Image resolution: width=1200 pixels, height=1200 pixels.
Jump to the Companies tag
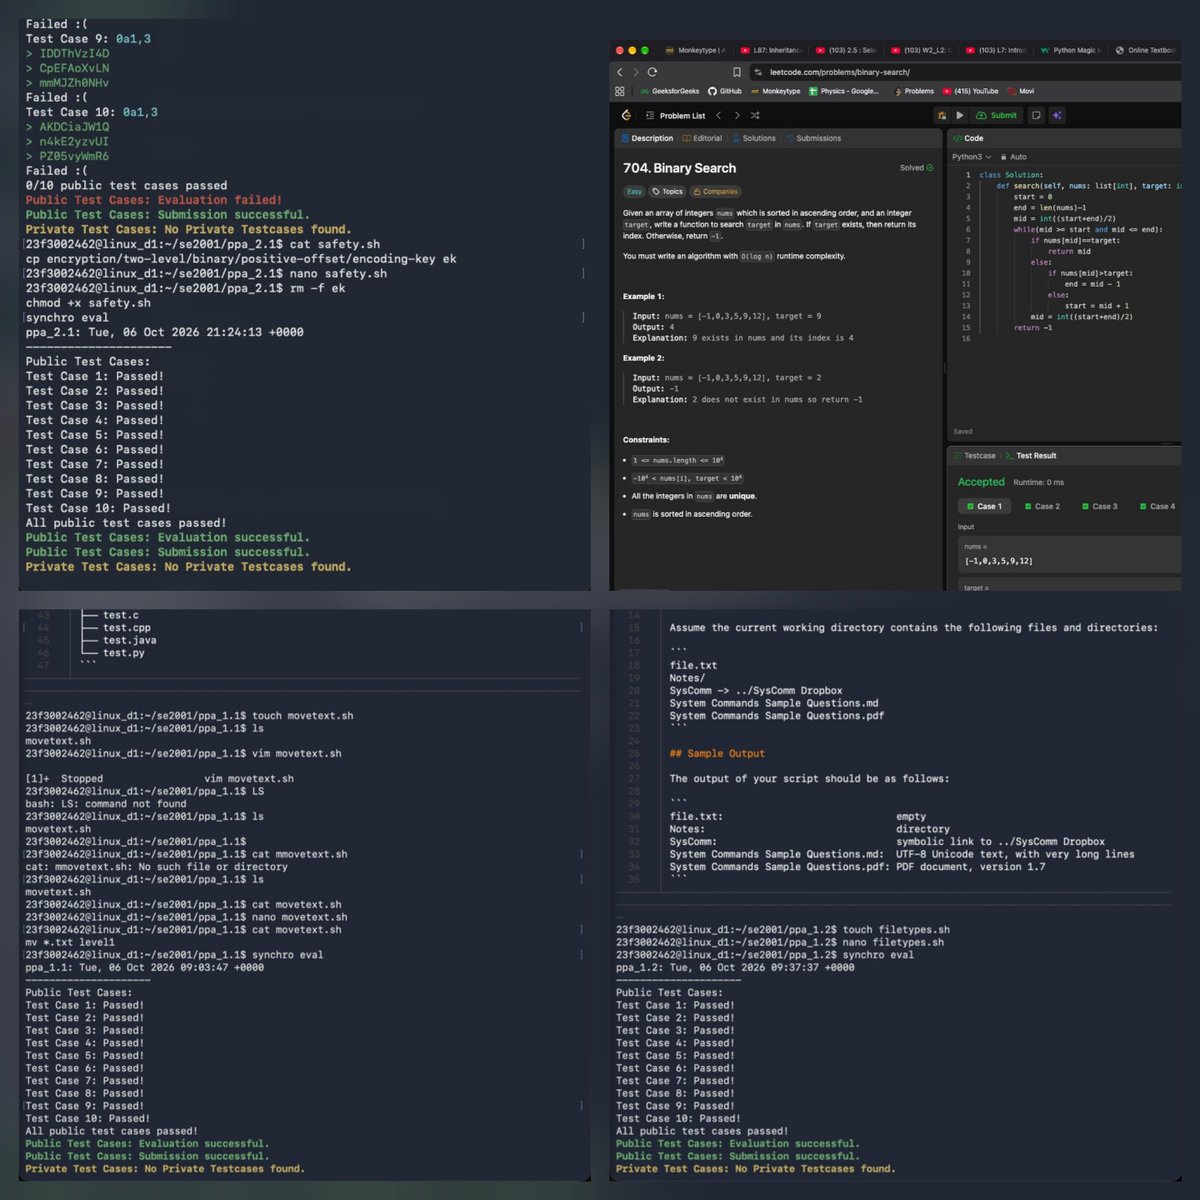[x=716, y=191]
